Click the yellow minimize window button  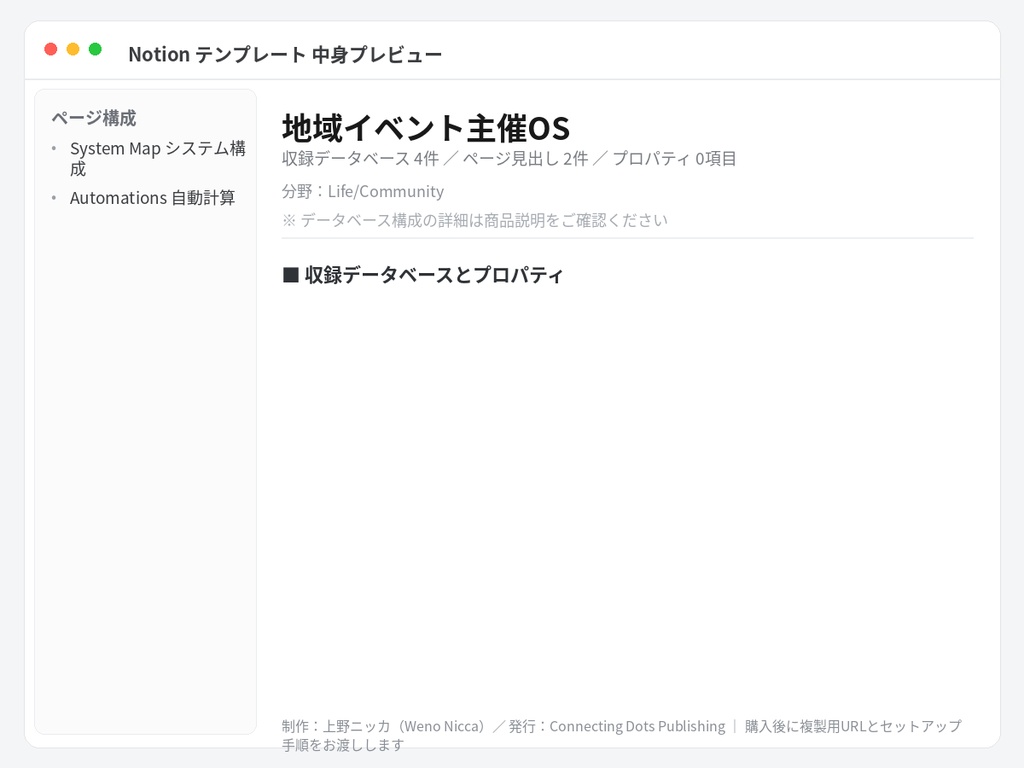click(73, 49)
